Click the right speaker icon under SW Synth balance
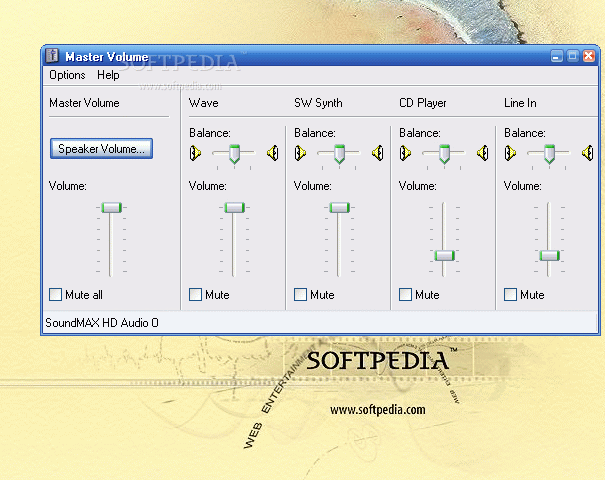Image resolution: width=605 pixels, height=480 pixels. (x=378, y=153)
